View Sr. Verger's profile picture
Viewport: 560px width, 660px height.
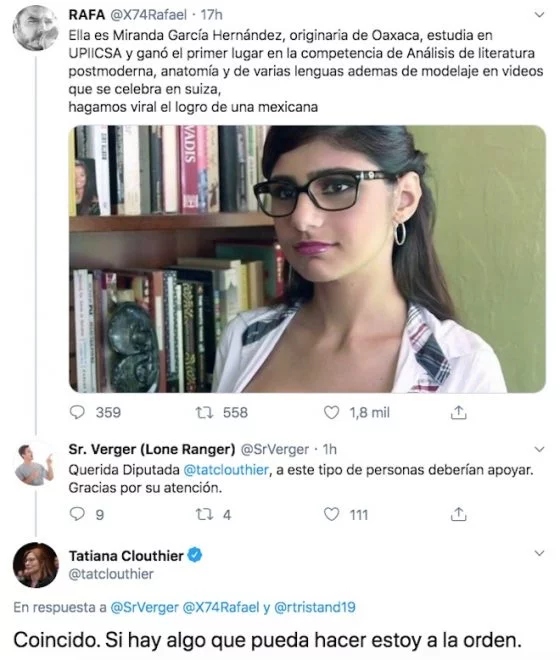tap(35, 463)
